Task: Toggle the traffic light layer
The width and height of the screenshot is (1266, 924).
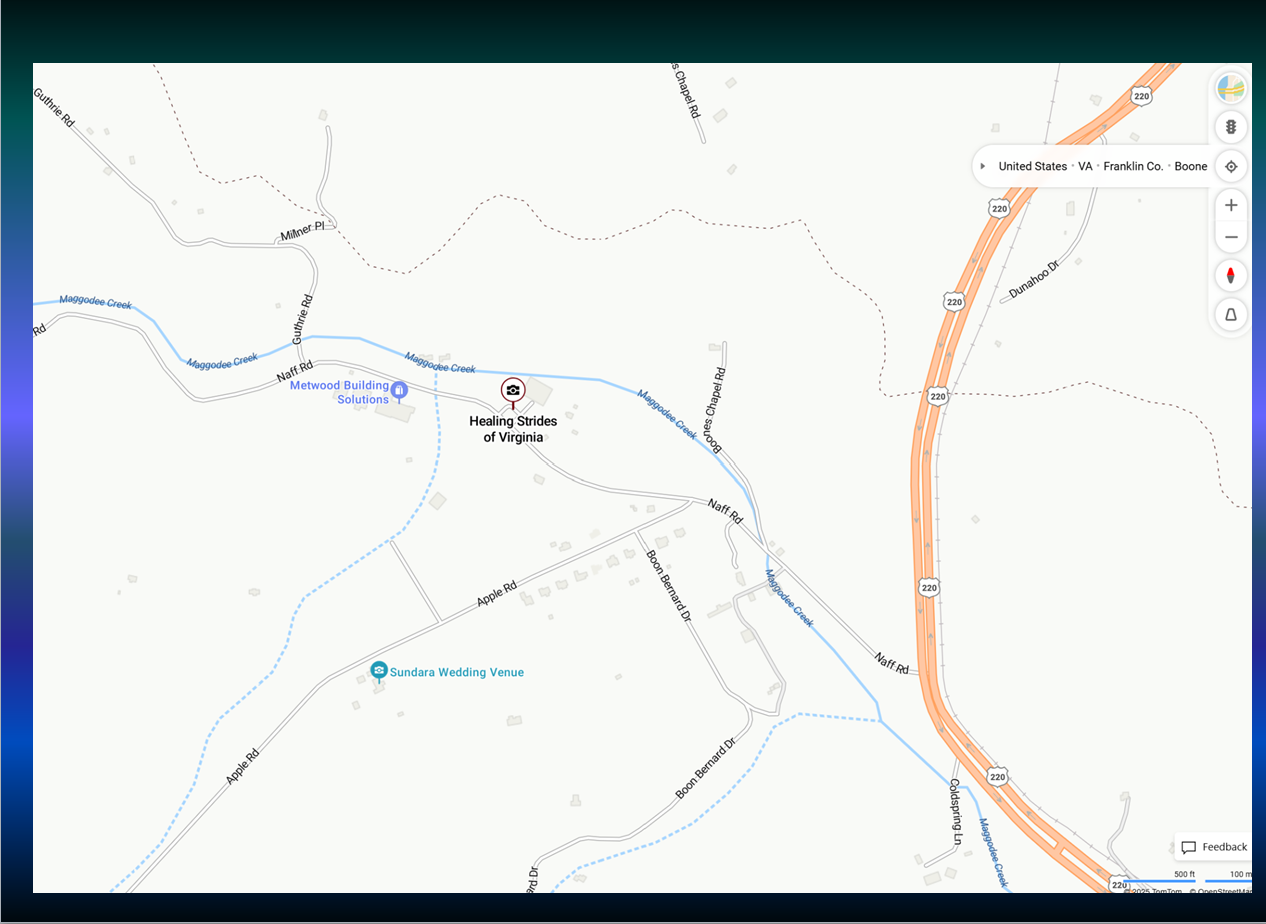Action: click(x=1231, y=127)
